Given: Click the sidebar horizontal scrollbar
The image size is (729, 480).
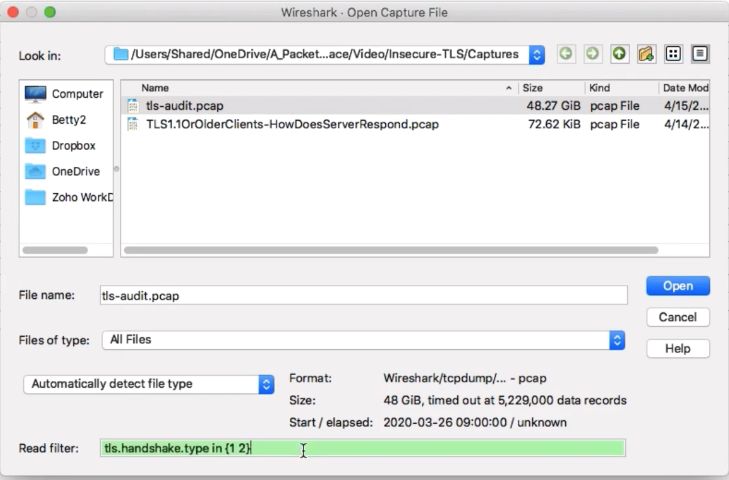Looking at the screenshot, I should point(55,250).
